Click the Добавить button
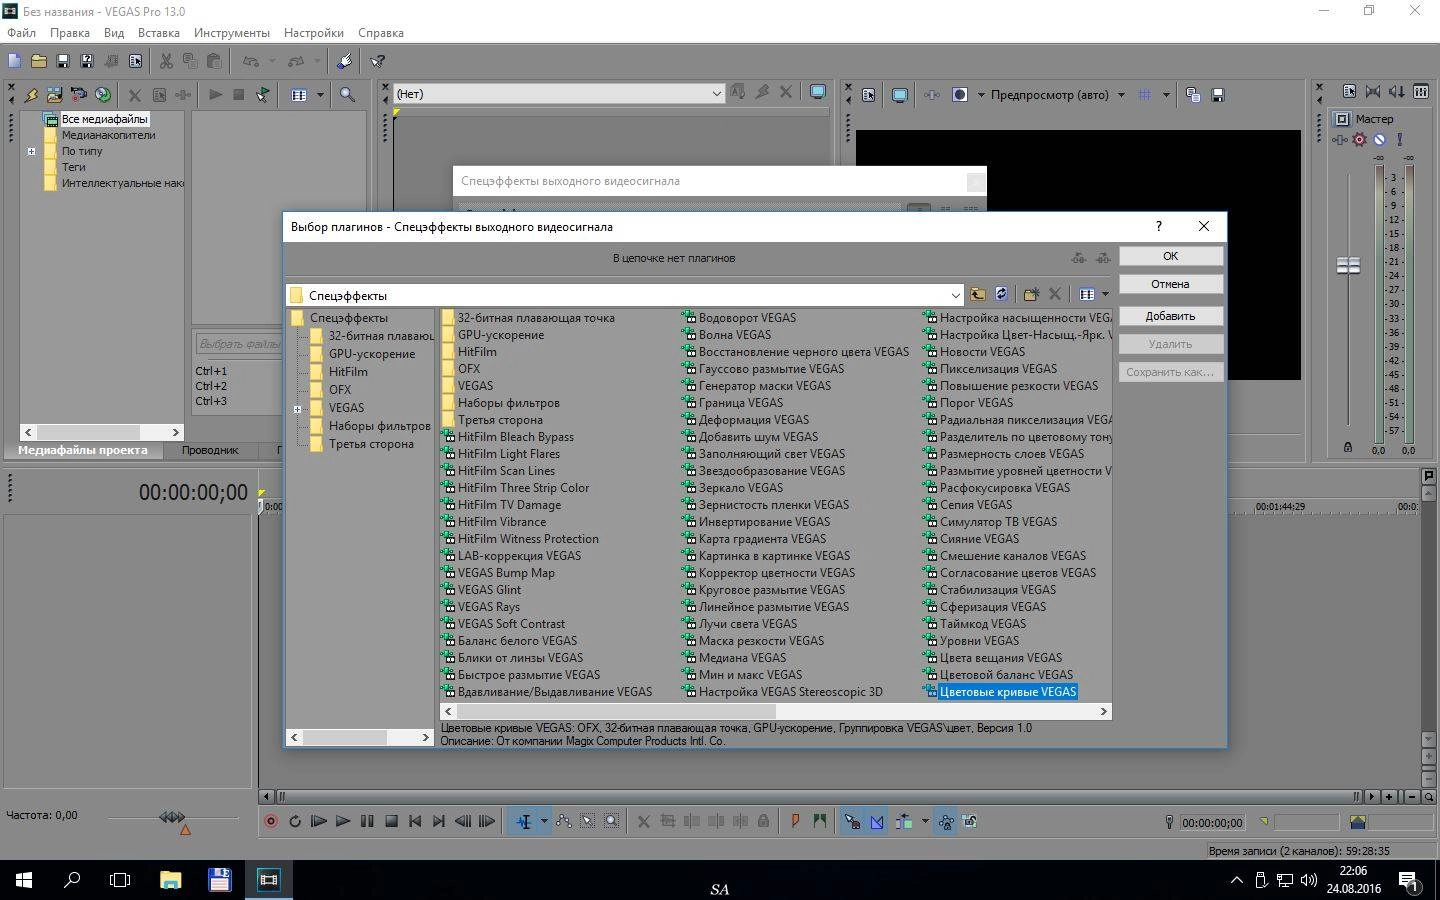The width and height of the screenshot is (1440, 900). click(x=1170, y=316)
